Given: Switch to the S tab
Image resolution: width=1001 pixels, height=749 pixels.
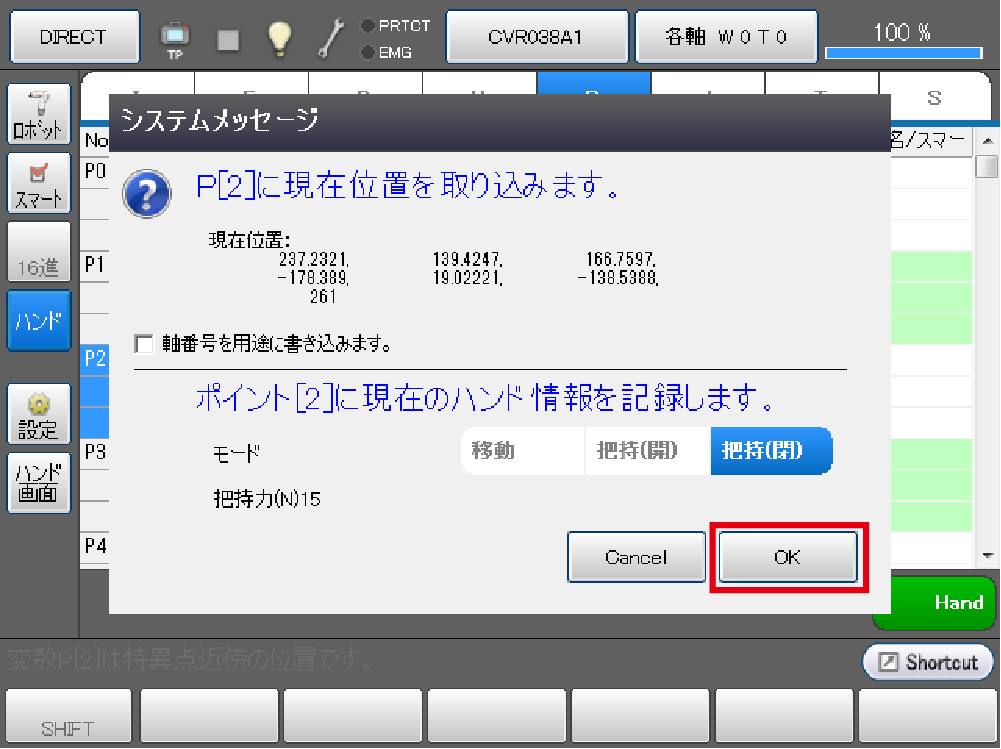Looking at the screenshot, I should [x=934, y=97].
